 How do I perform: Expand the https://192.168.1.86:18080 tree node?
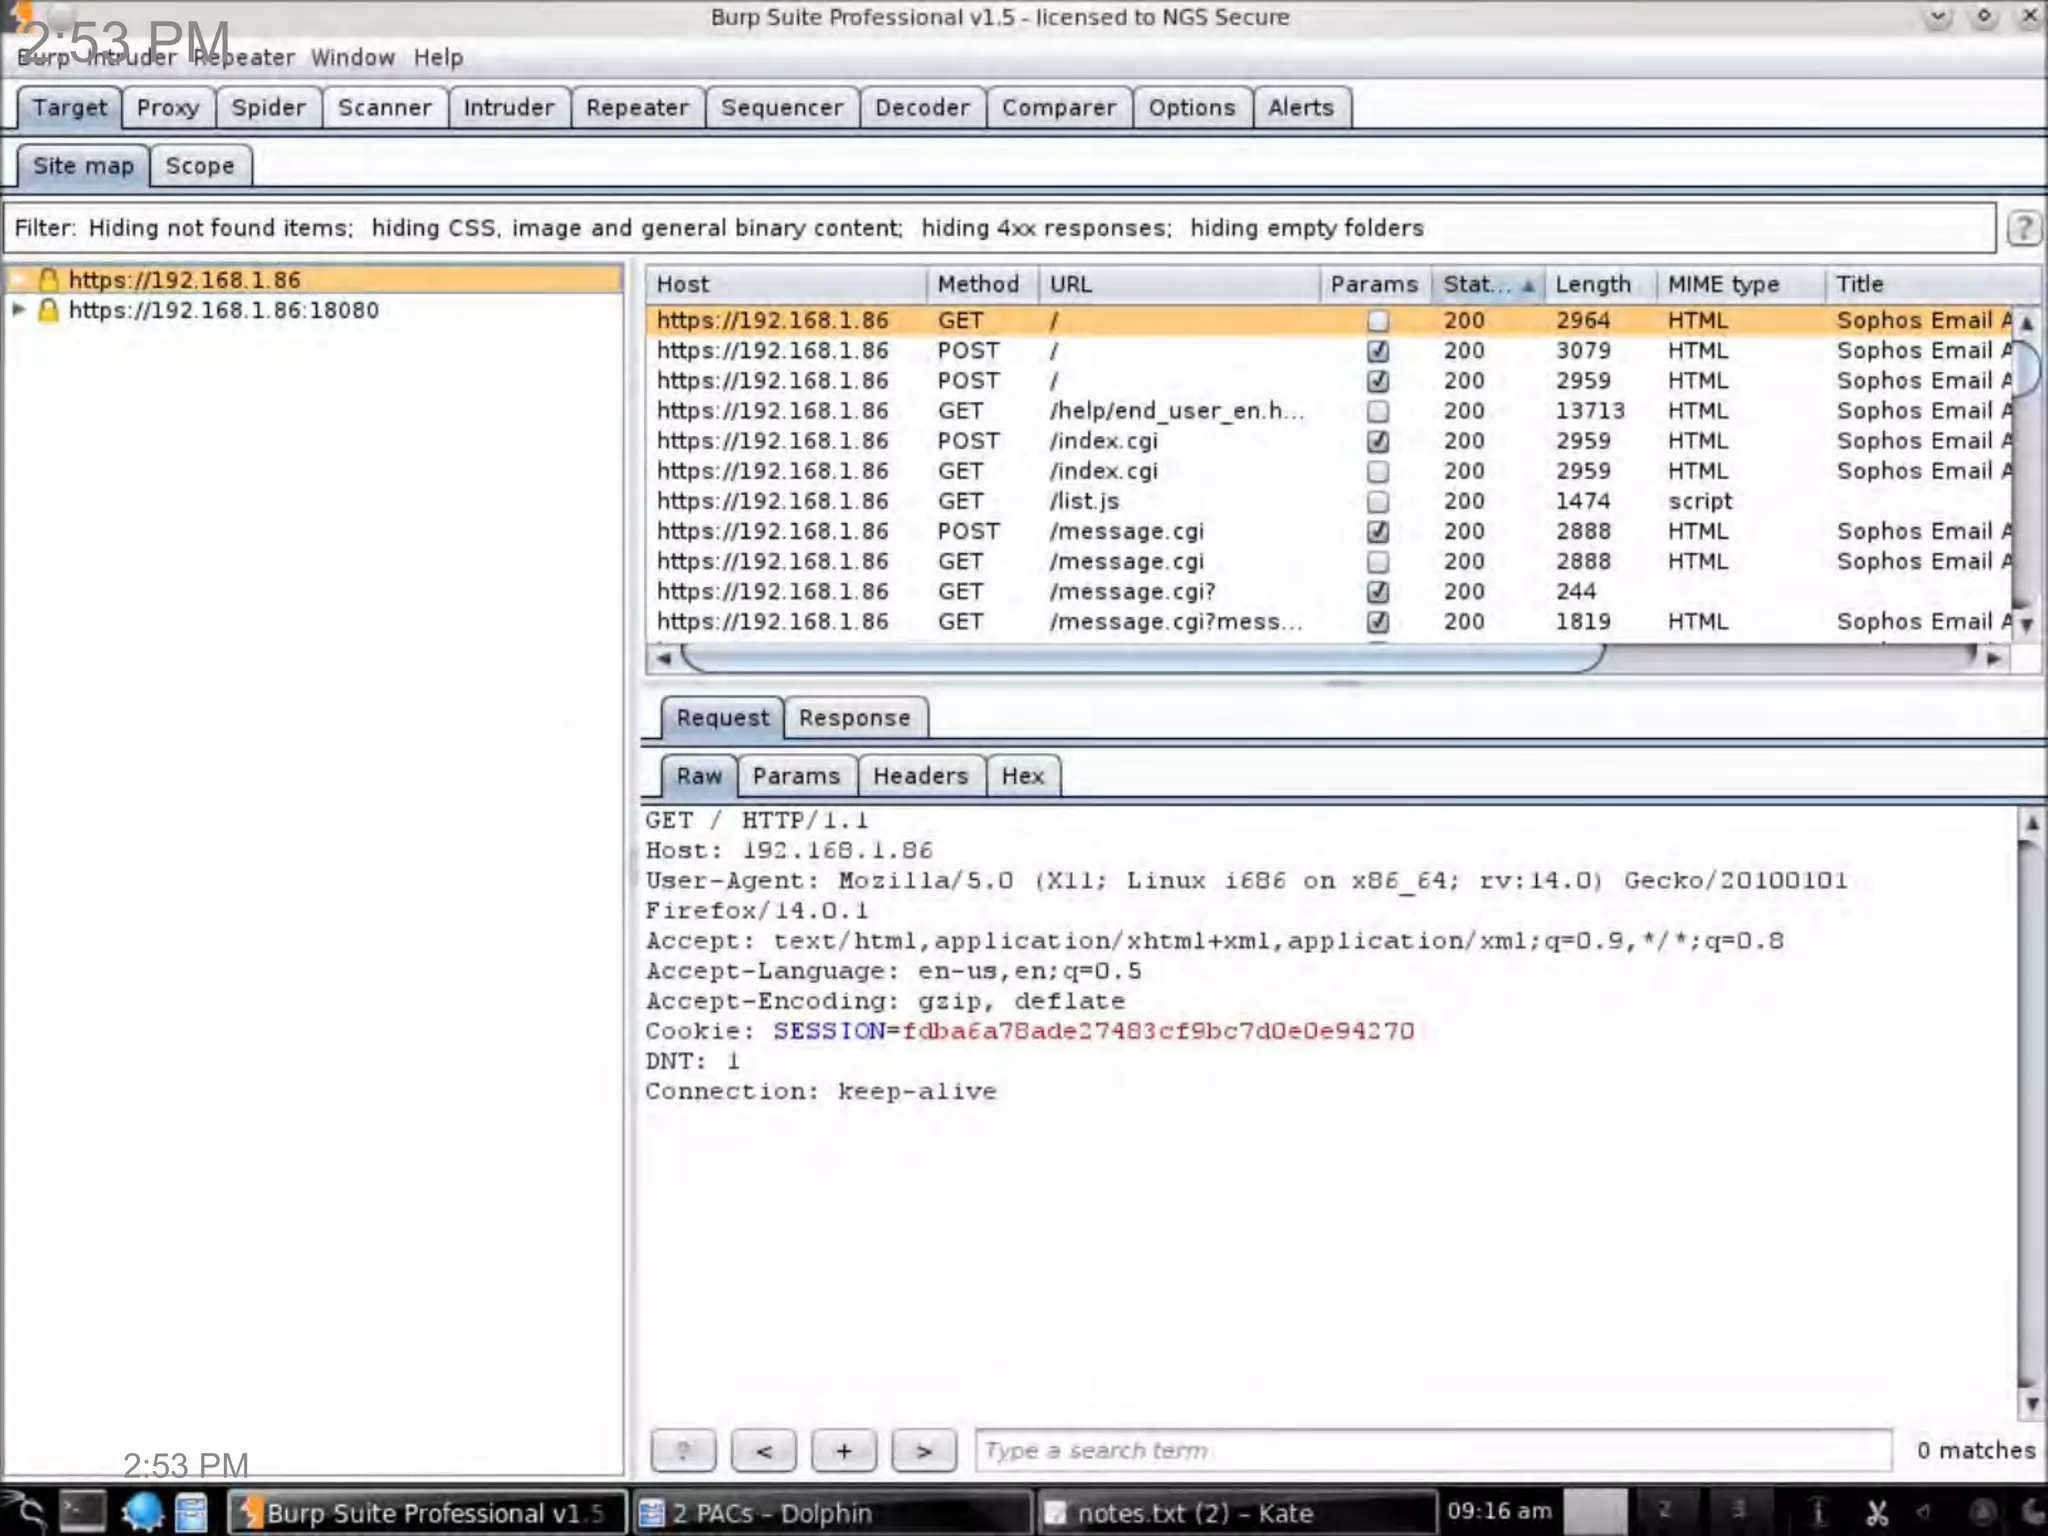click(x=18, y=310)
